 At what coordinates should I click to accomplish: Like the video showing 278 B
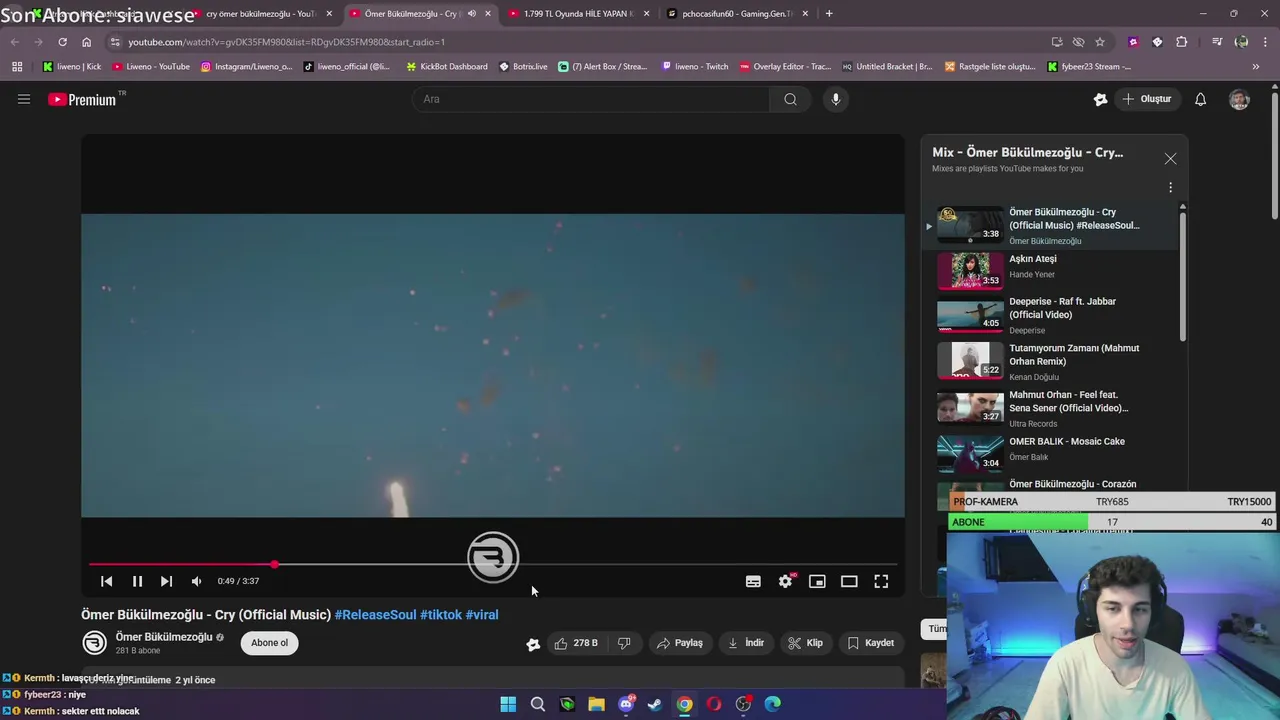tap(576, 643)
